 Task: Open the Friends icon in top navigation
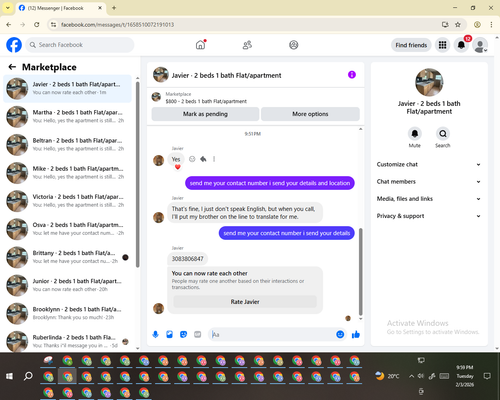tap(247, 45)
